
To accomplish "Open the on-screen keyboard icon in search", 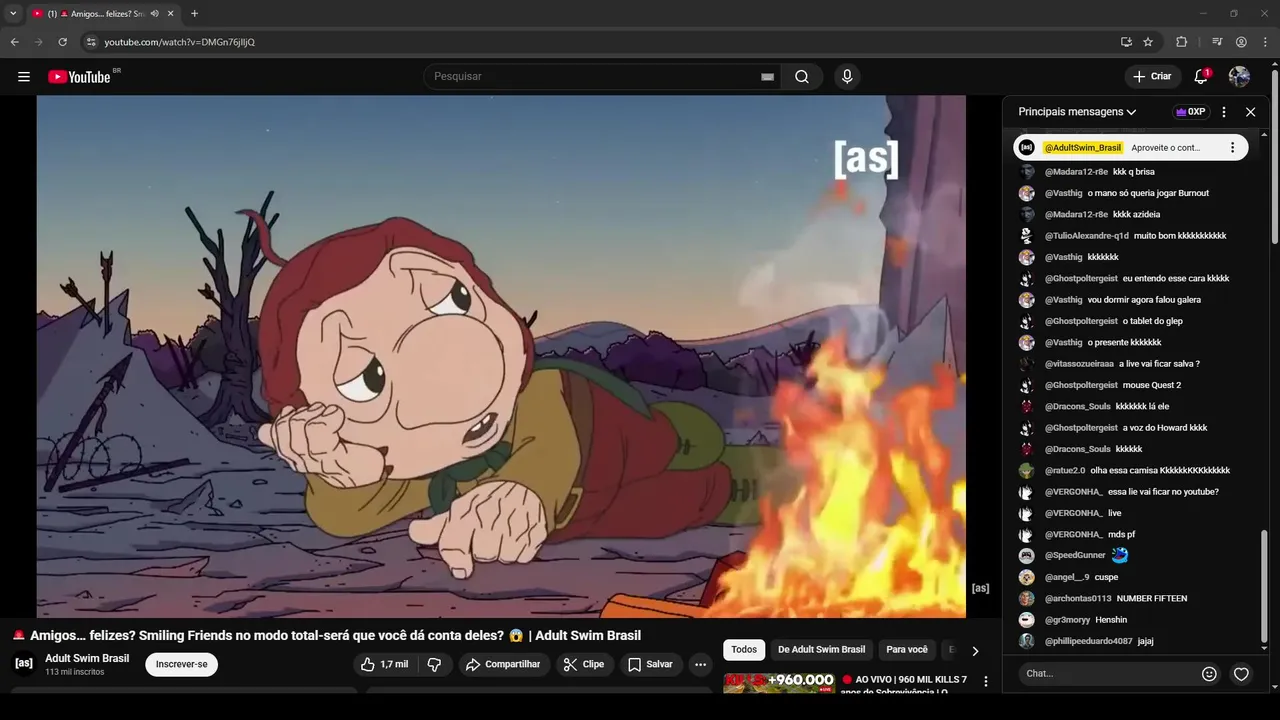I will pyautogui.click(x=767, y=77).
